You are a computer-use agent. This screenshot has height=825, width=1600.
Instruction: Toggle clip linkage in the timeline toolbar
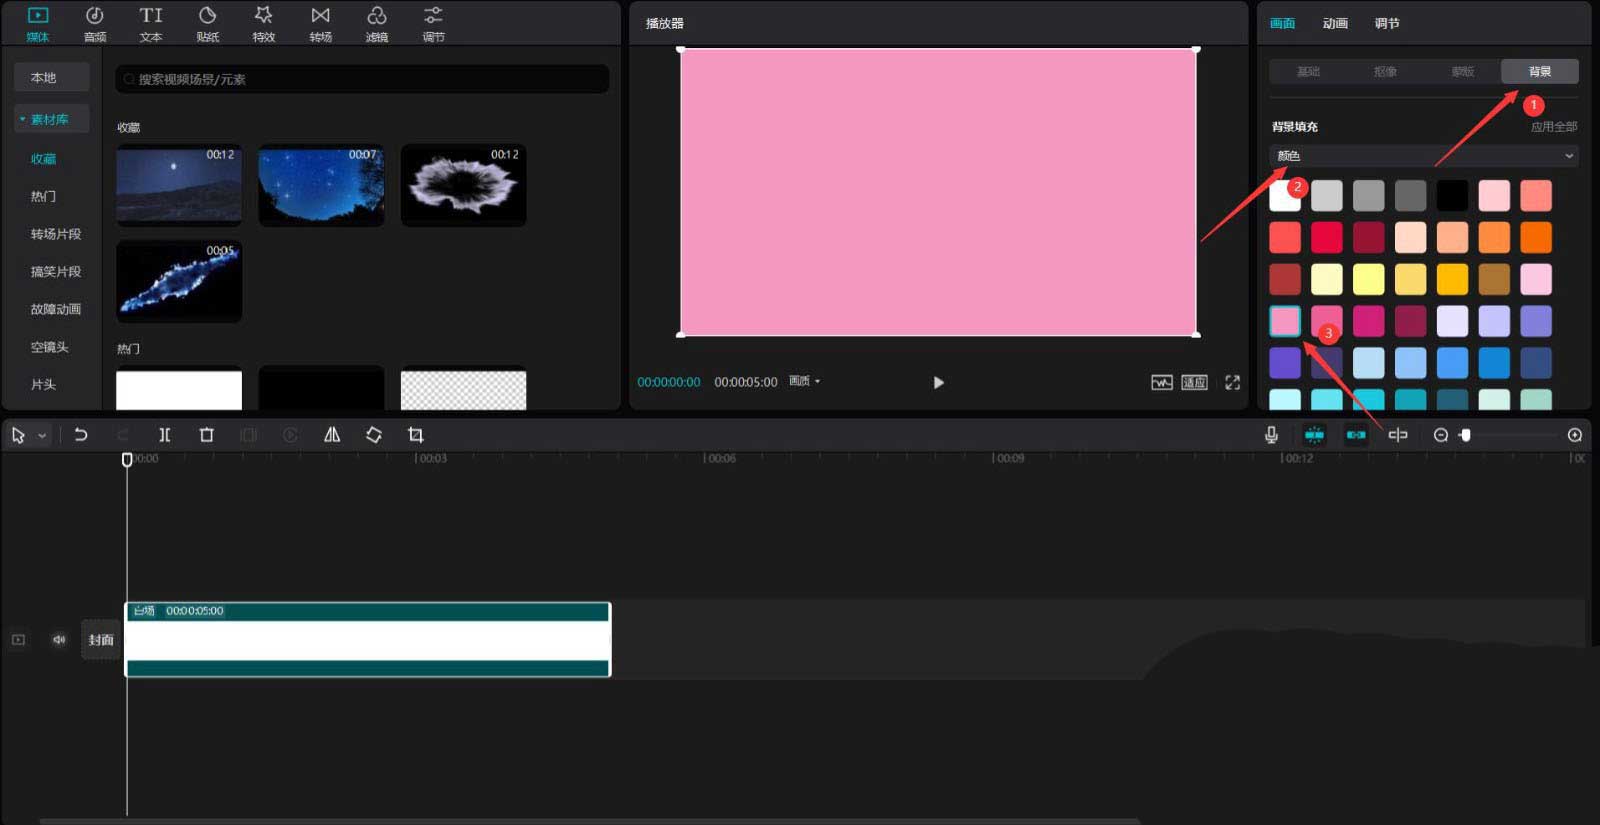[x=1356, y=435]
